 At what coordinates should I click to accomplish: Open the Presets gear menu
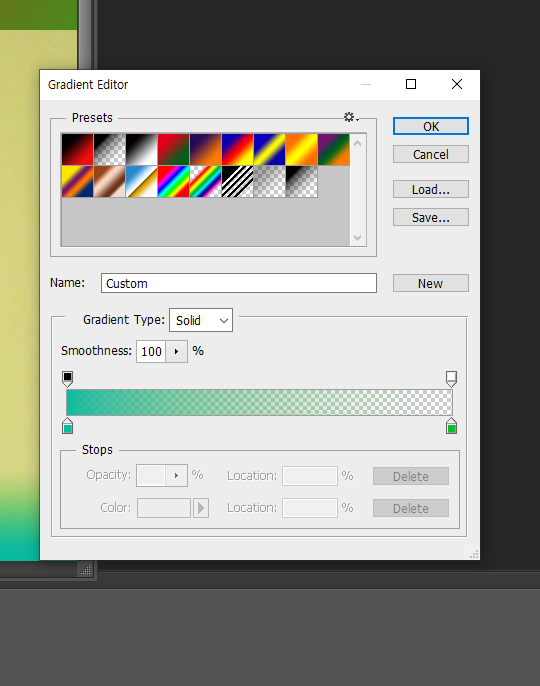coord(350,117)
